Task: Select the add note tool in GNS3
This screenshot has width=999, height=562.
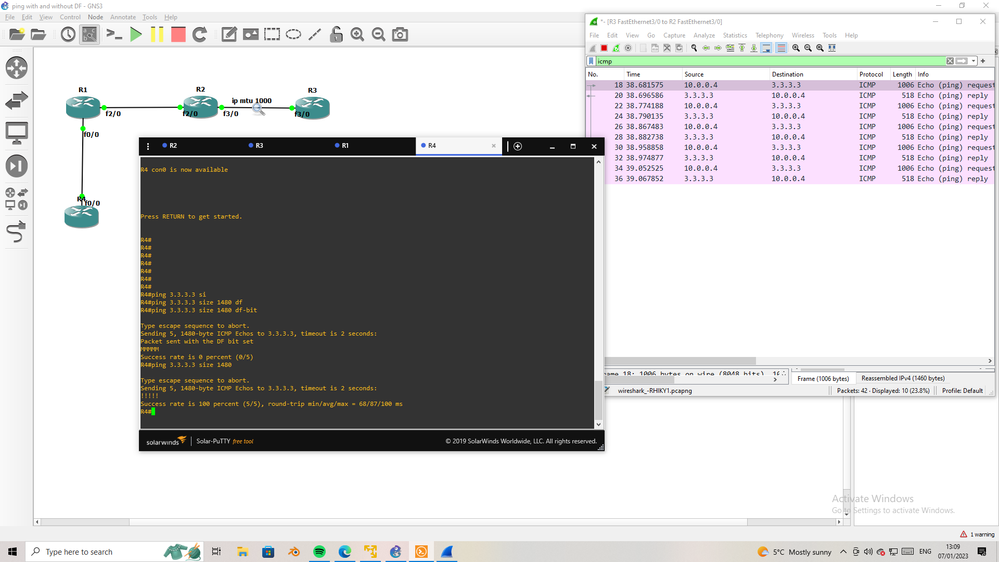Action: point(229,34)
